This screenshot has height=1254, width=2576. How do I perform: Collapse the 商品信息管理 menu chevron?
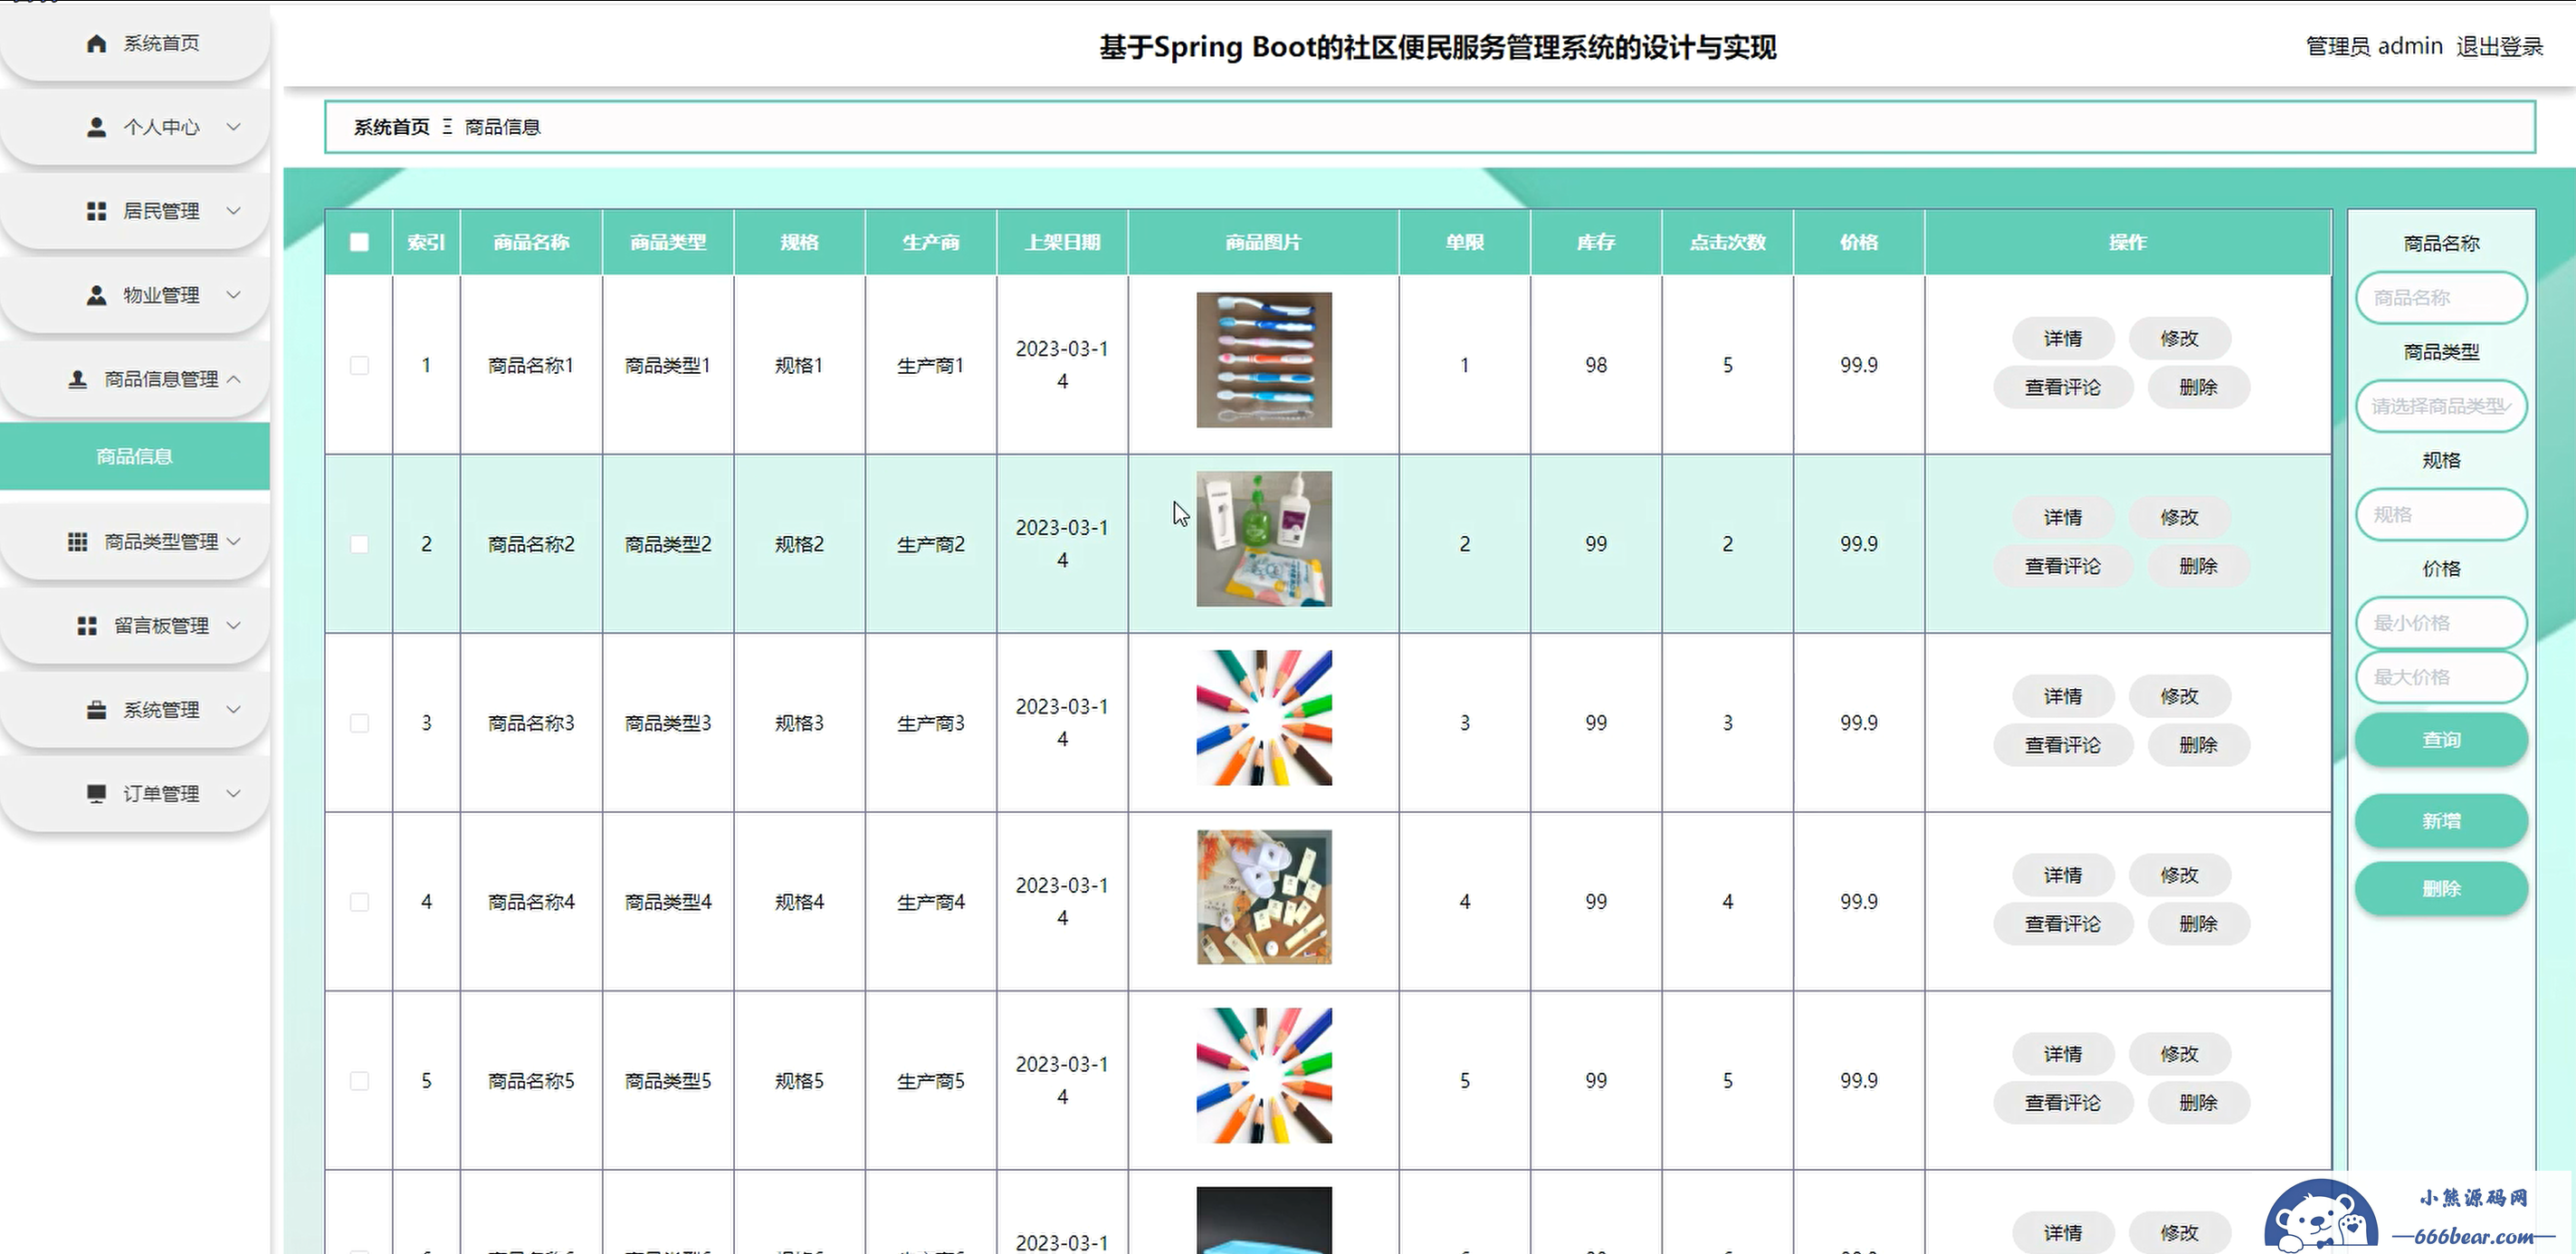233,379
